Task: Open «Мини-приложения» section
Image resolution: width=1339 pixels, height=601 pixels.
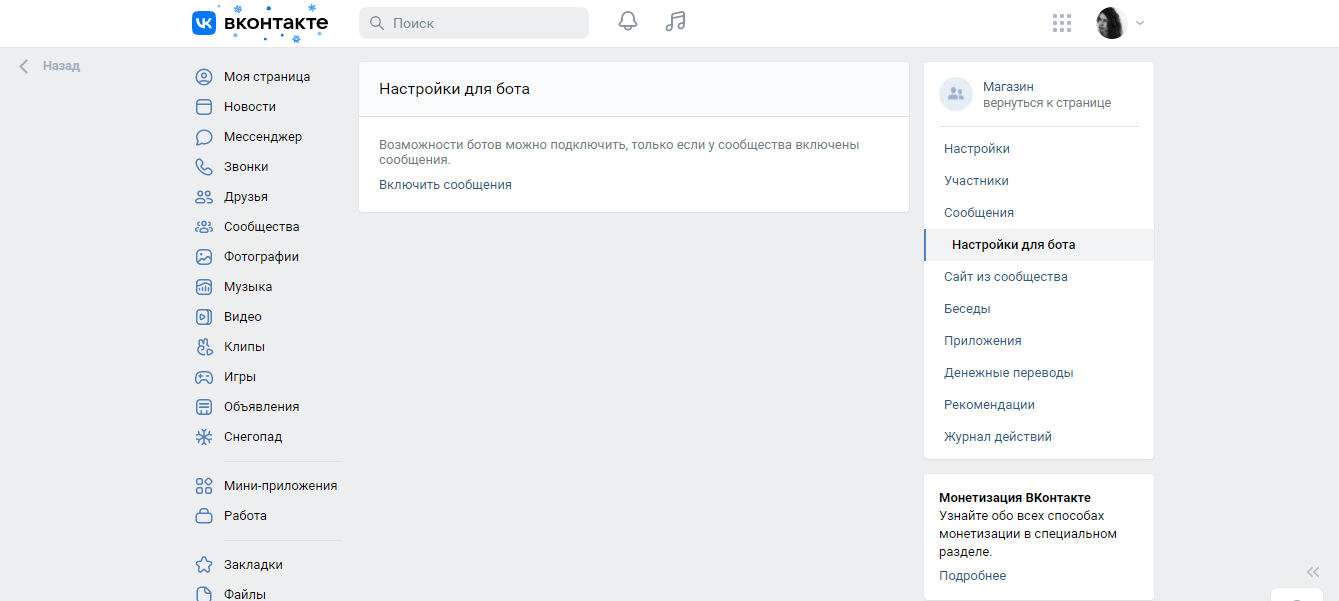Action: pyautogui.click(x=280, y=486)
